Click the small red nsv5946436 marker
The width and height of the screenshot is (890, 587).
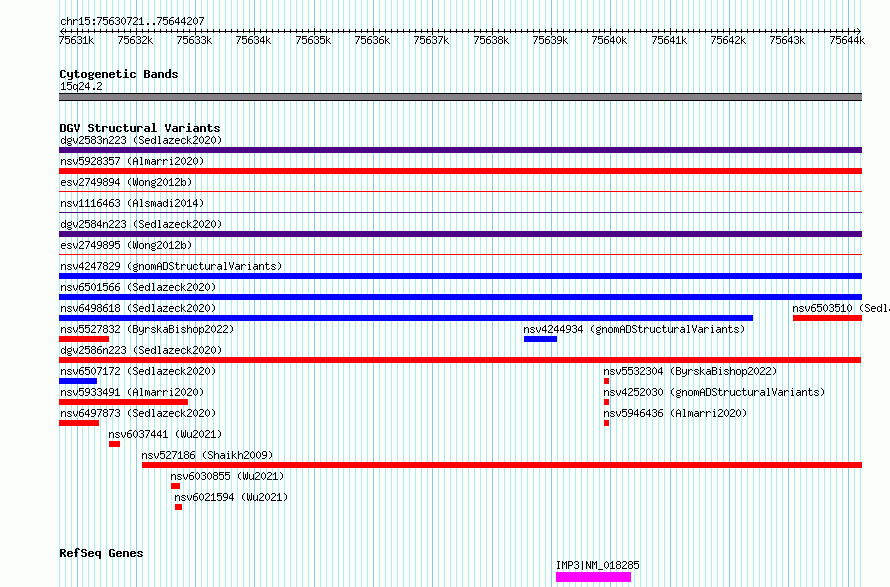pyautogui.click(x=606, y=423)
